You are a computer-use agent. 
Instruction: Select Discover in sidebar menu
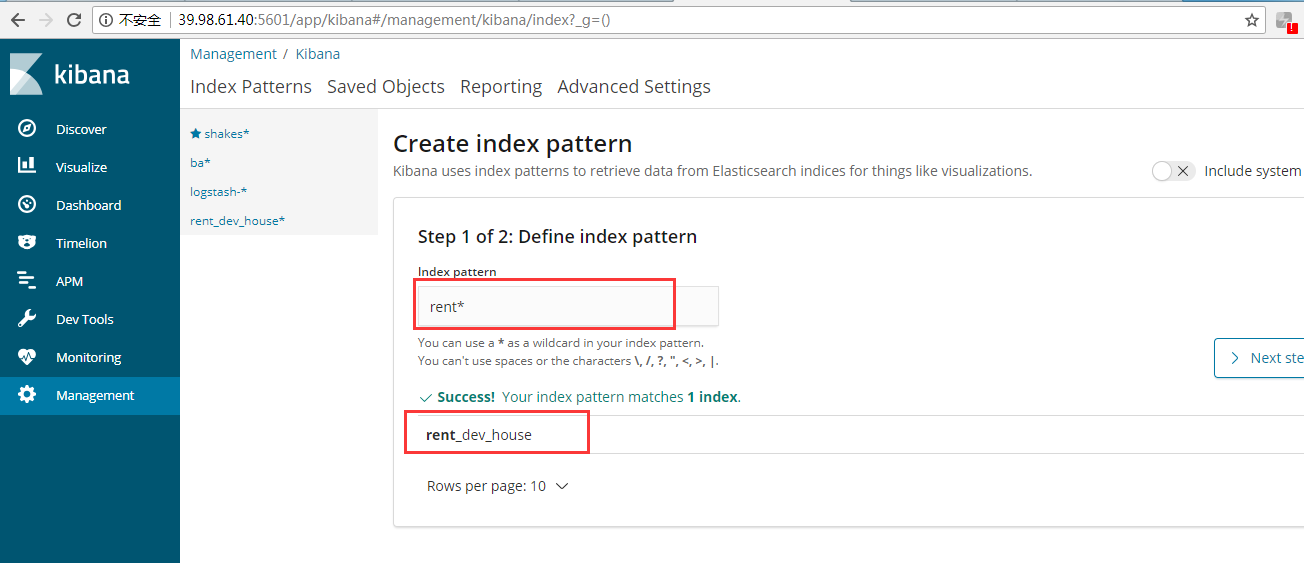(81, 129)
